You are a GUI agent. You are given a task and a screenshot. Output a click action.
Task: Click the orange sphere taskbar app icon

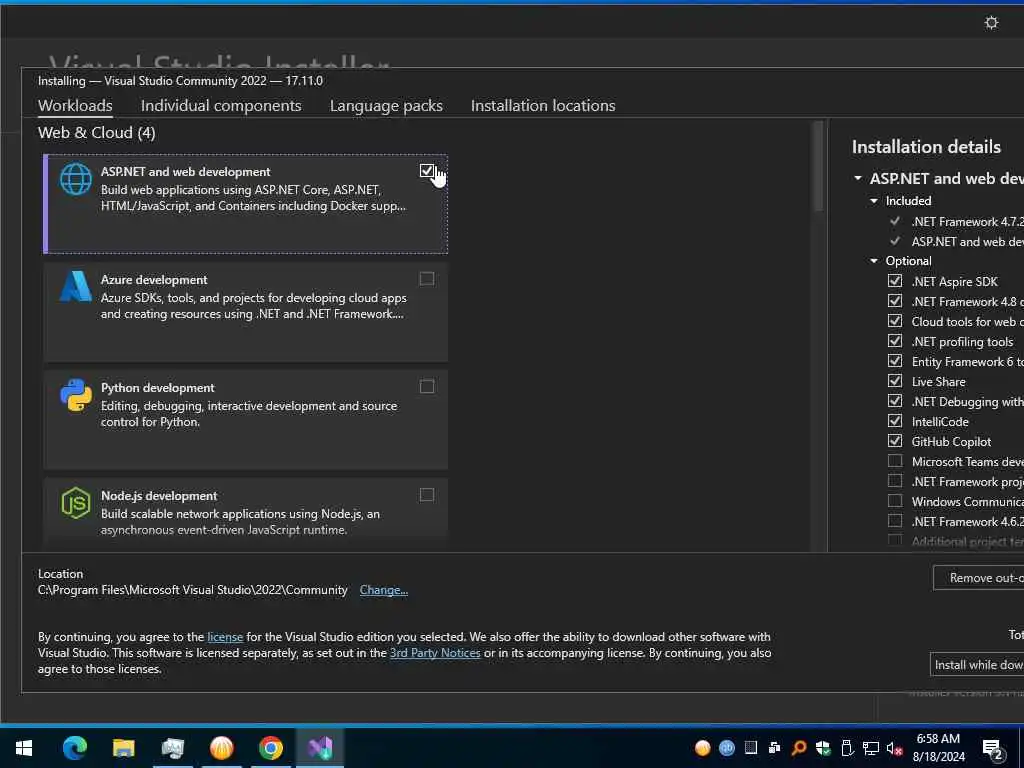click(221, 747)
